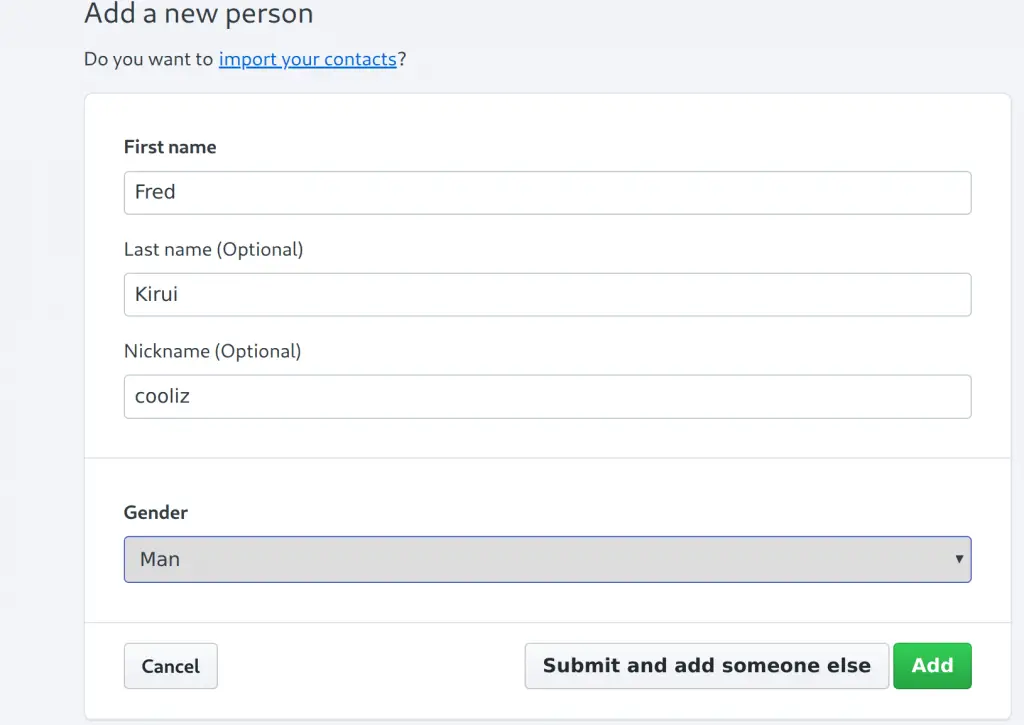Click the 'Nickname (Optional)' label
This screenshot has height=725, width=1024.
point(212,351)
